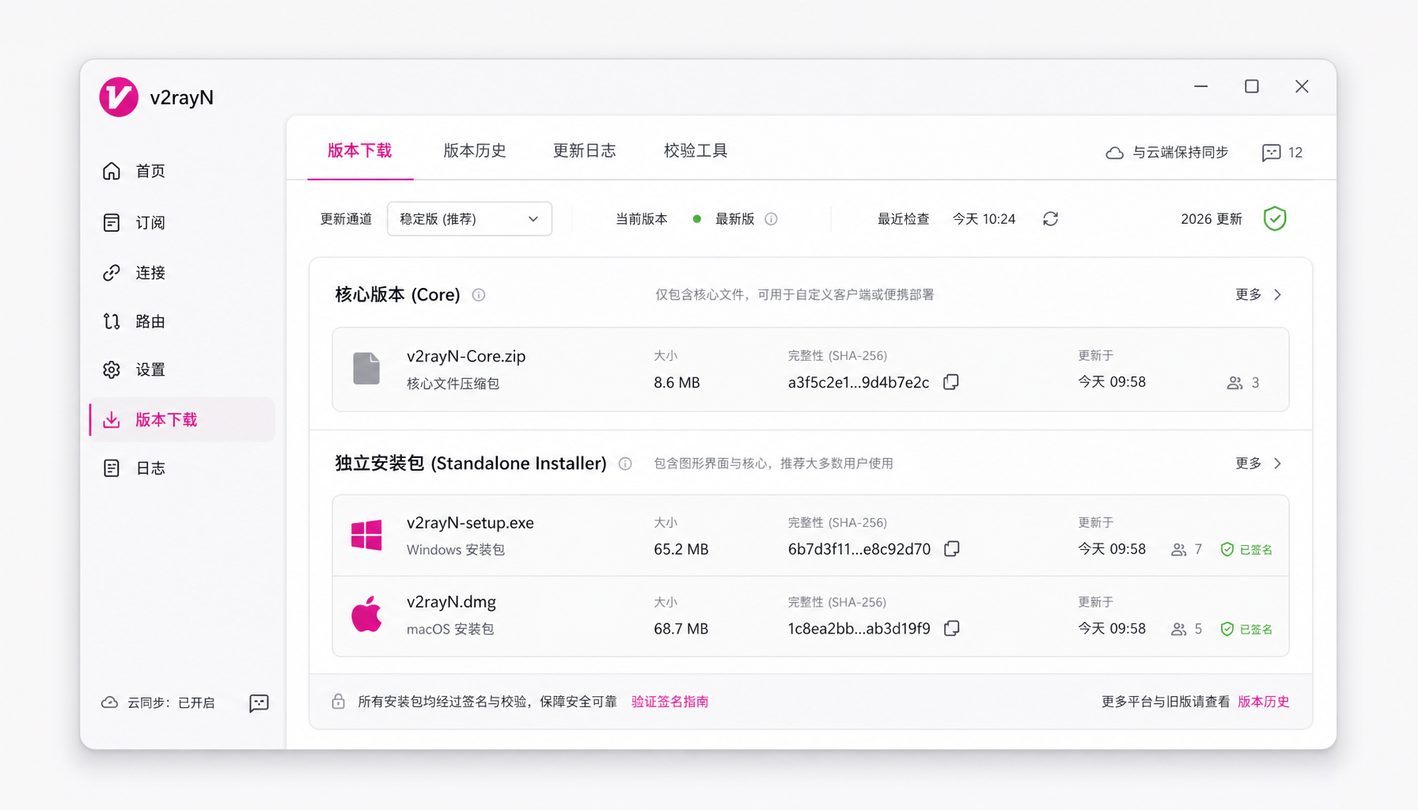Expand 更多 for 核心版本 (Core) section
The height and width of the screenshot is (810, 1418).
pyautogui.click(x=1259, y=295)
